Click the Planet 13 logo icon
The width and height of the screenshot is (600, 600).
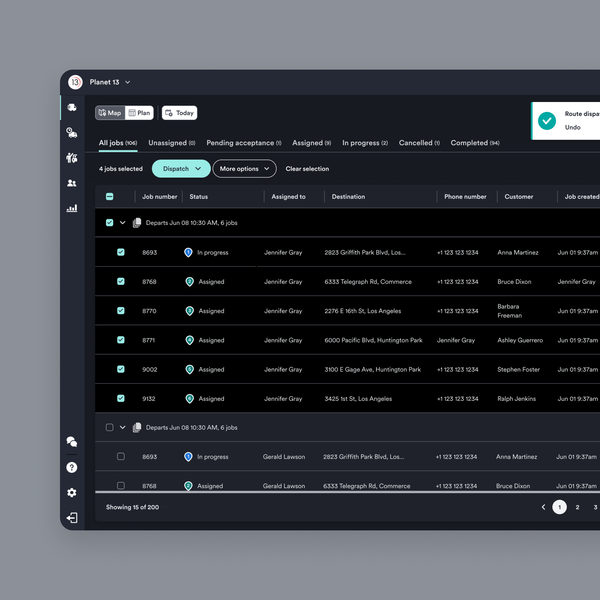tap(75, 82)
